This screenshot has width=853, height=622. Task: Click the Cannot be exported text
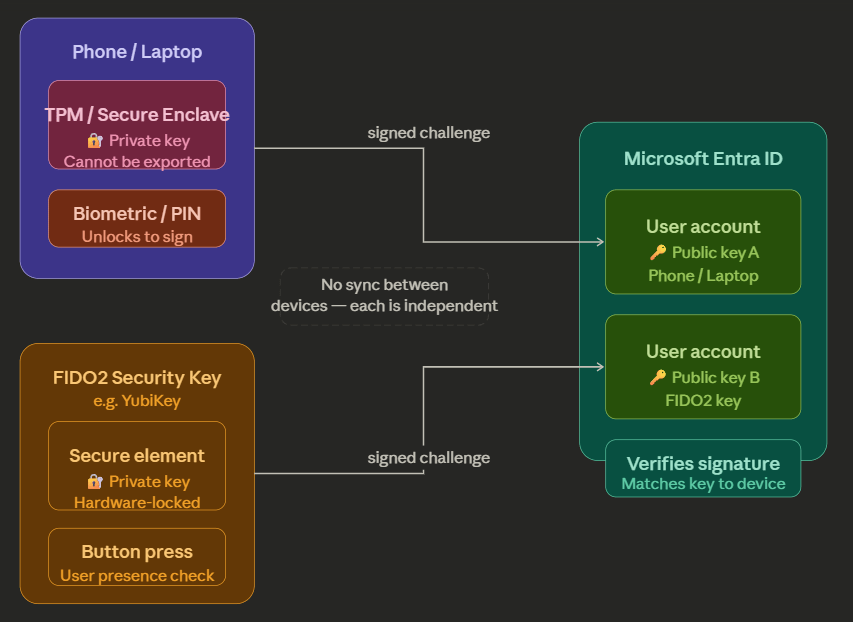tap(137, 162)
